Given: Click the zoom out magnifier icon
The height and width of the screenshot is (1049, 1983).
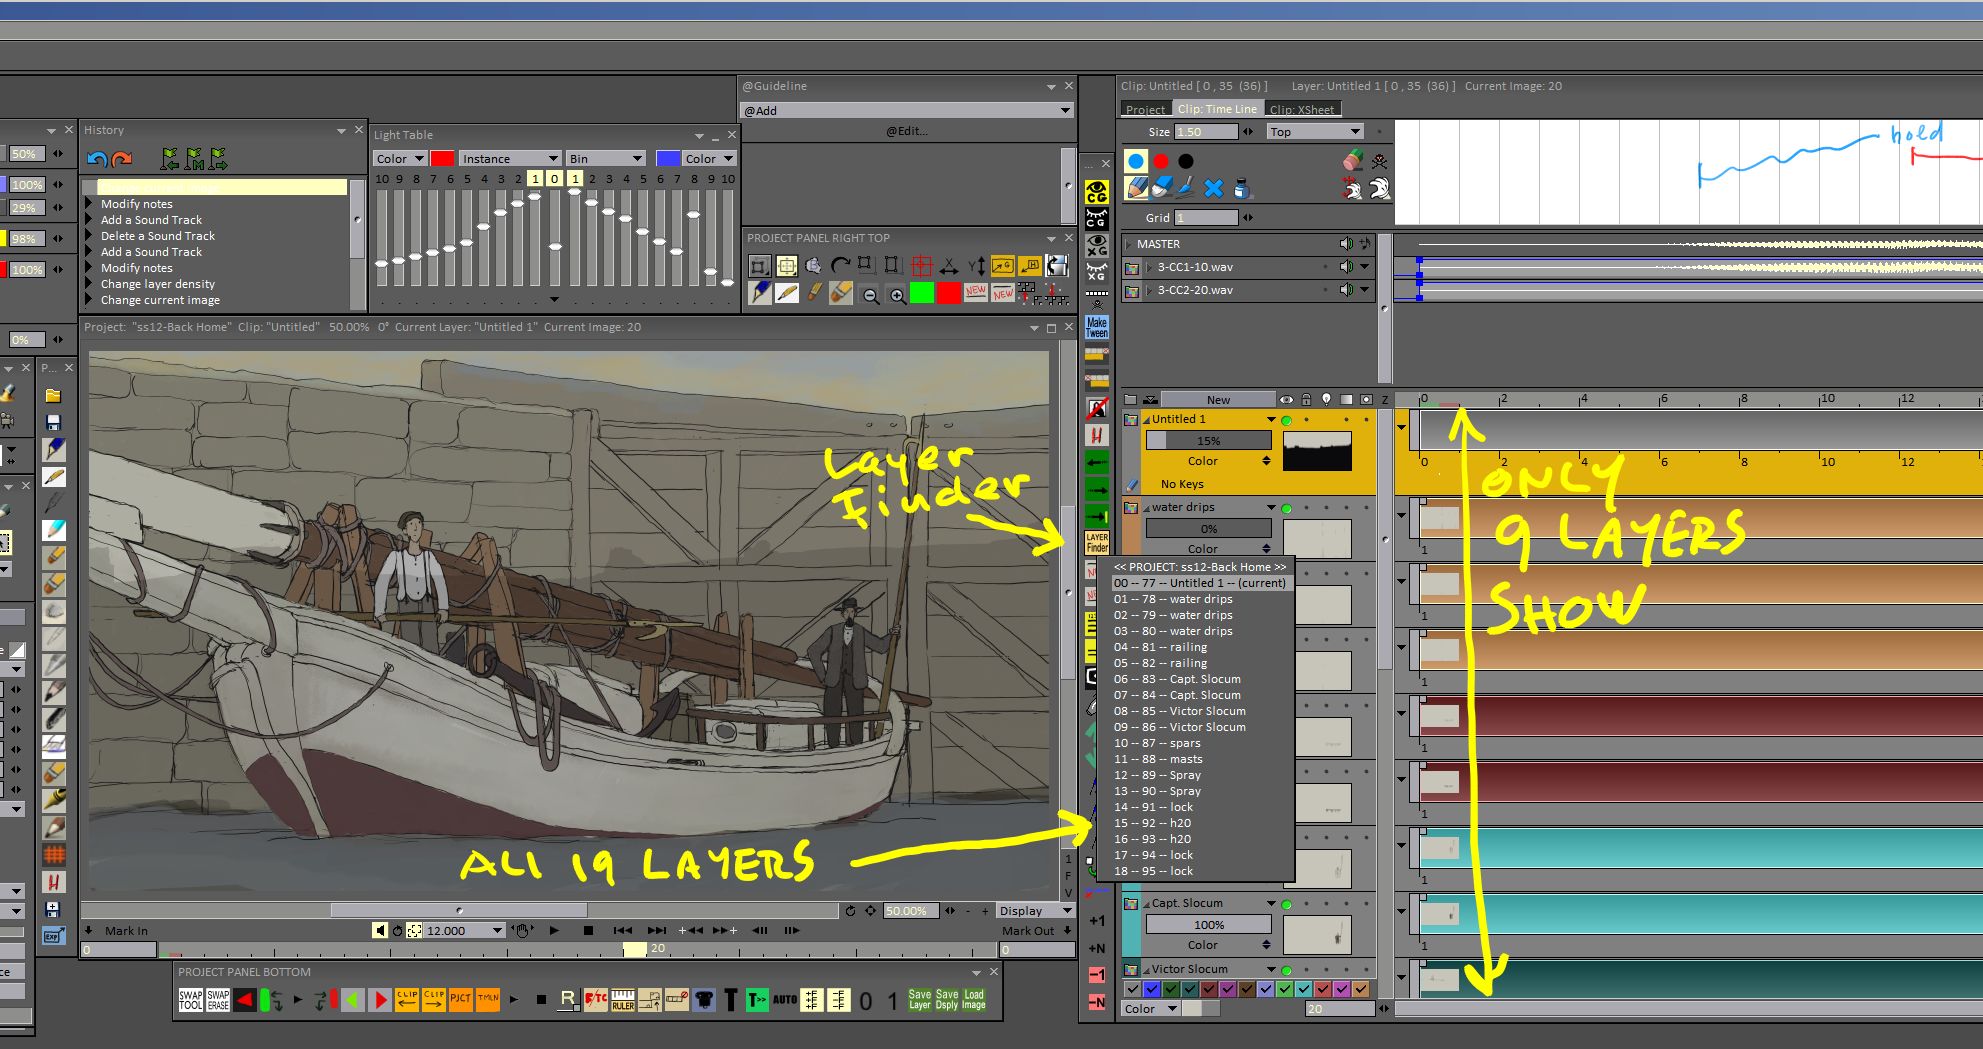Looking at the screenshot, I should pyautogui.click(x=871, y=295).
